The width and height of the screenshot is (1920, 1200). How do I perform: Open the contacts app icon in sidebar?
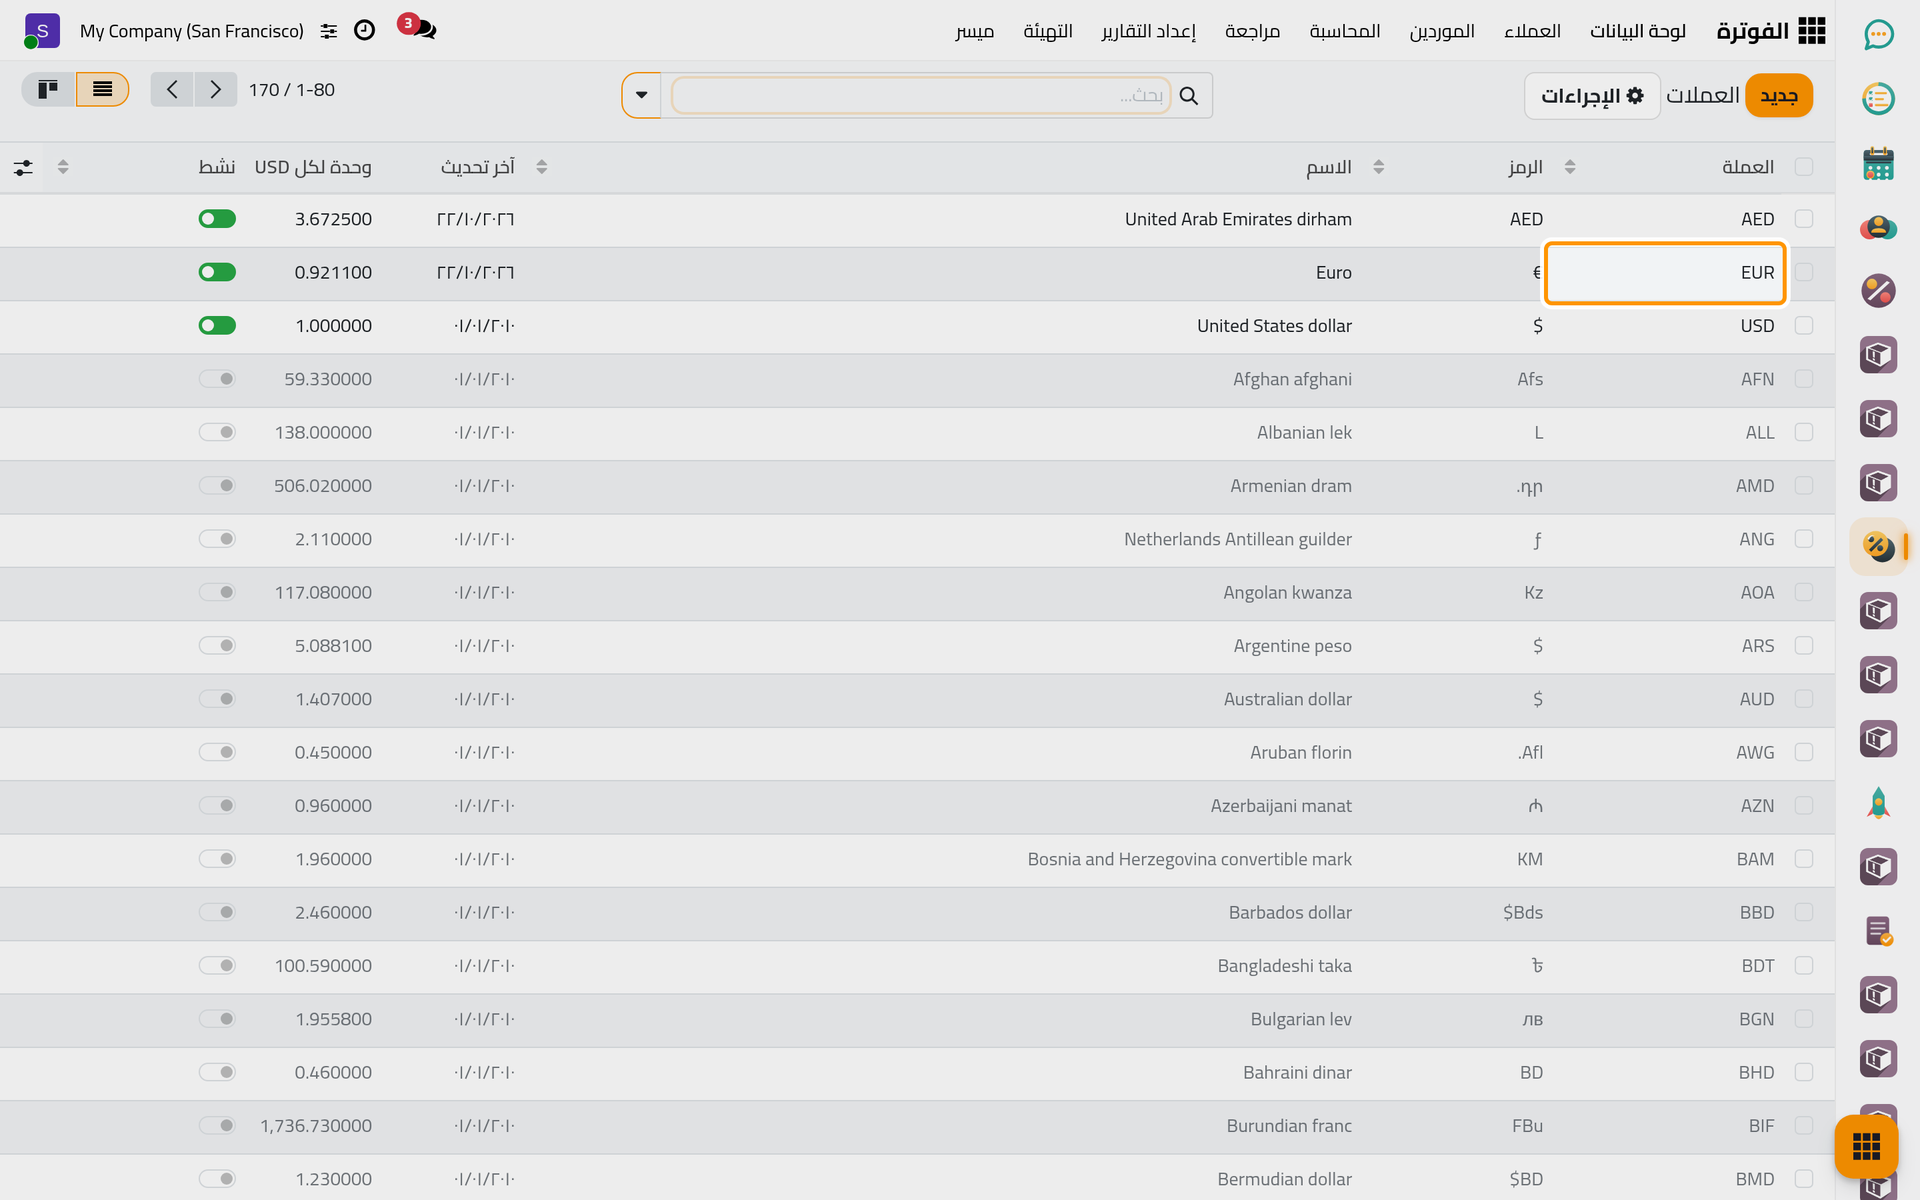1878,227
